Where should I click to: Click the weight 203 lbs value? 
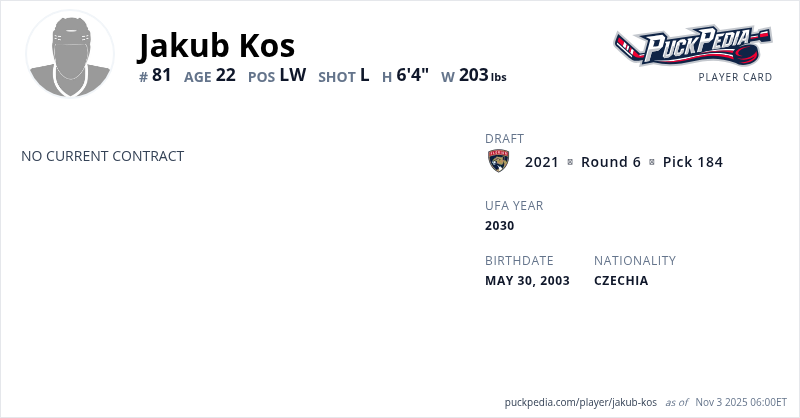[x=482, y=75]
